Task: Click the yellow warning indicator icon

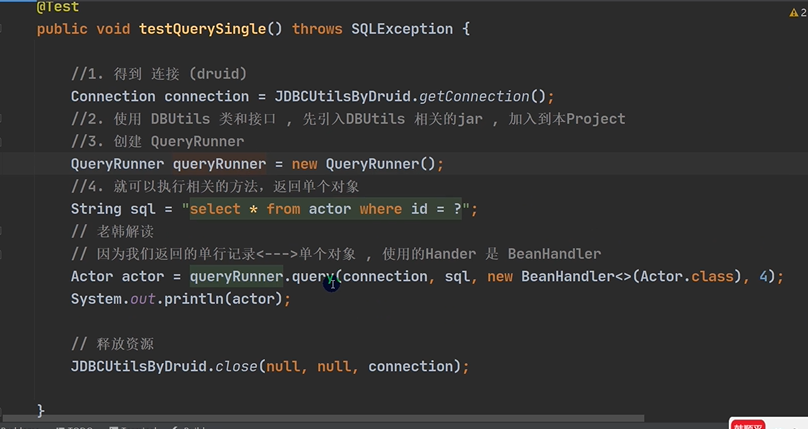Action: coord(794,13)
